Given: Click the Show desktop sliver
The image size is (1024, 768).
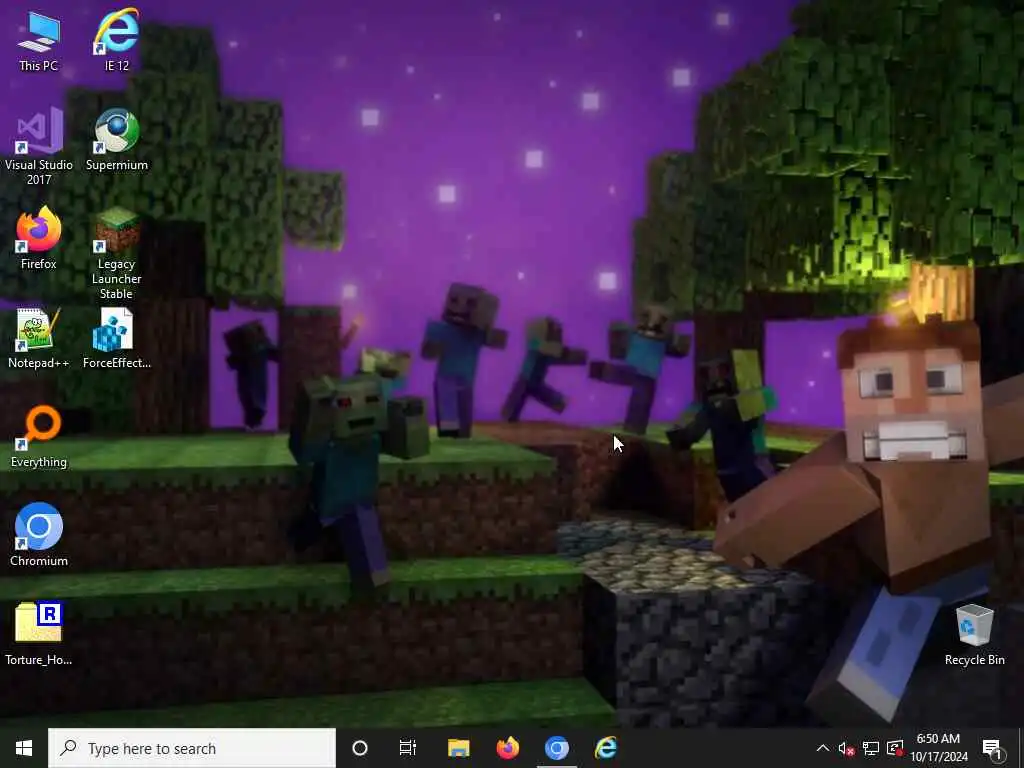Looking at the screenshot, I should 1021,748.
